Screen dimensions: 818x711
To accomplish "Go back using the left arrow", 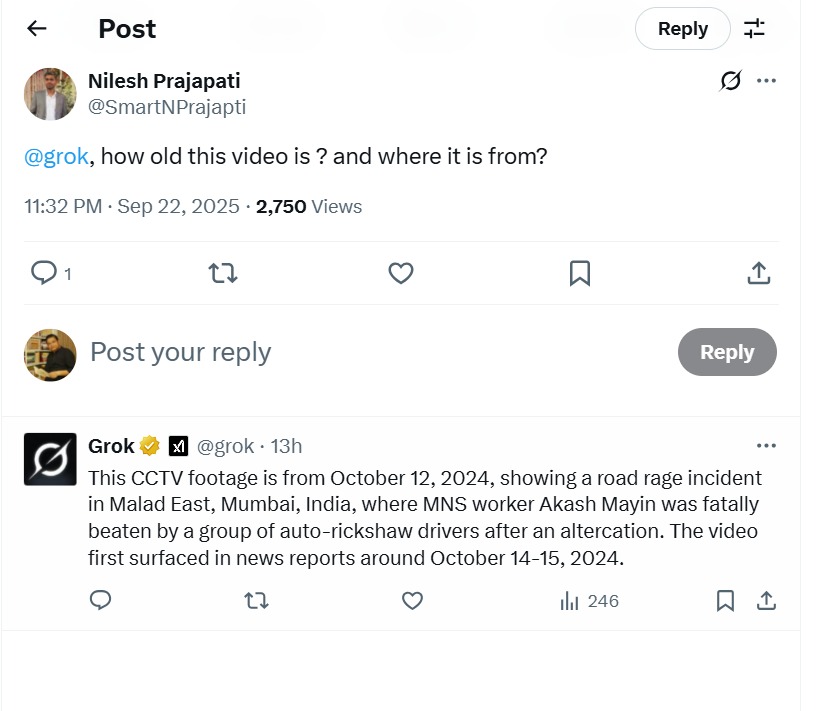I will coord(37,29).
